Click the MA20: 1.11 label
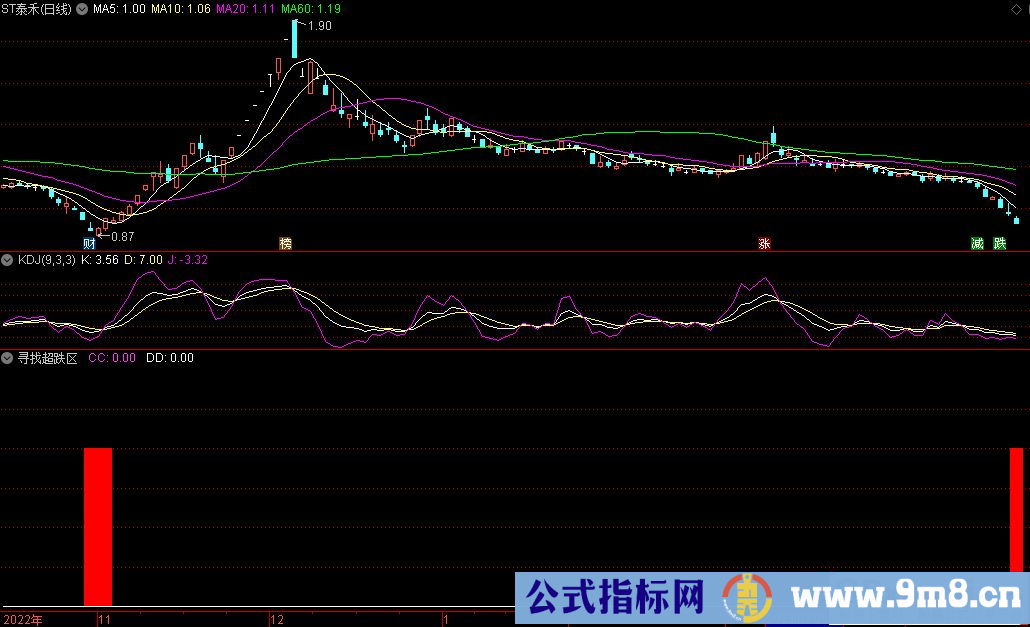This screenshot has width=1030, height=627. (246, 9)
